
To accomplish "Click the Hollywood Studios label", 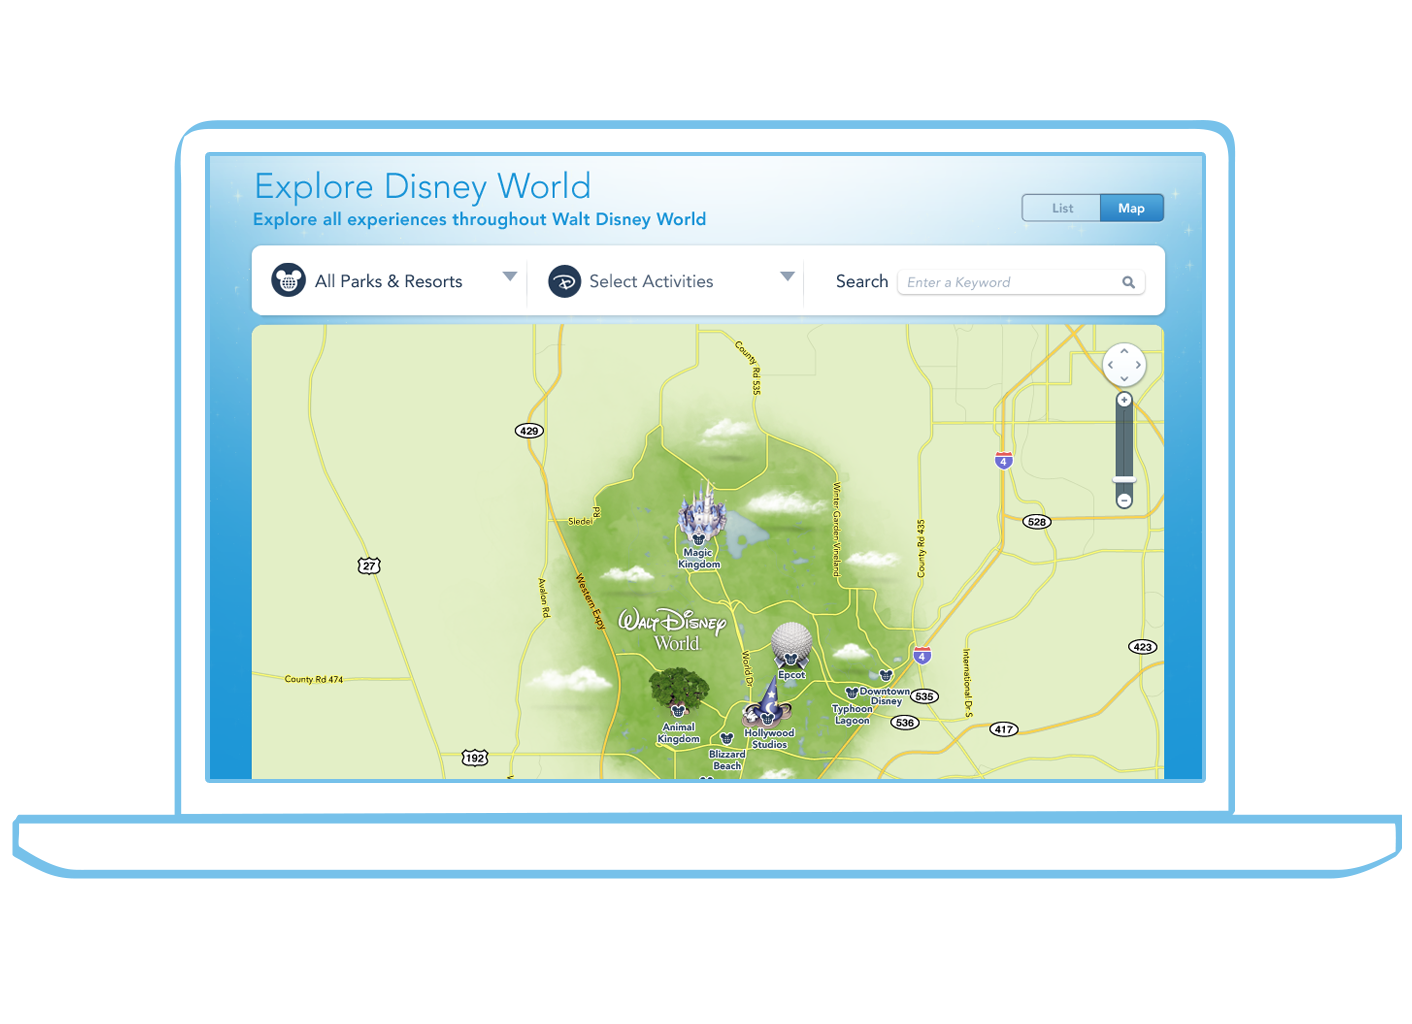I will click(769, 739).
